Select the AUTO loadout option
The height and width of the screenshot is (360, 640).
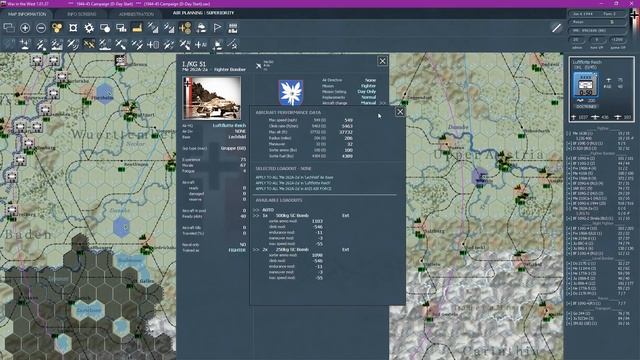pos(268,210)
